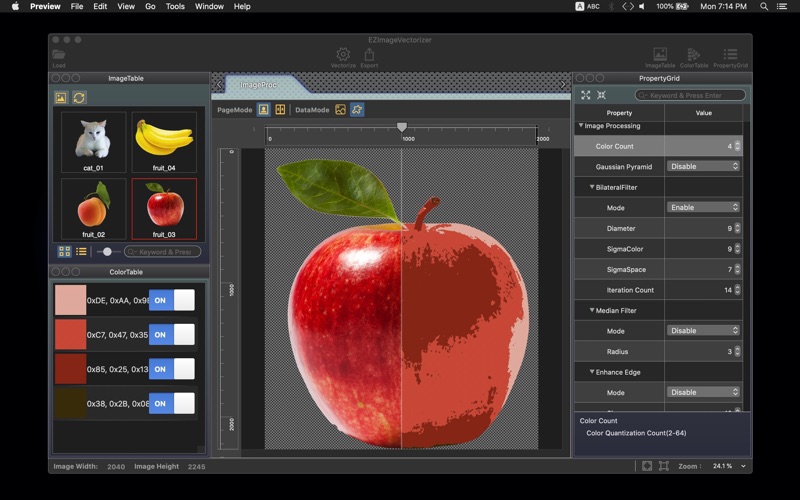The image size is (800, 500).
Task: Switch ImageTable to list view
Action: [81, 252]
